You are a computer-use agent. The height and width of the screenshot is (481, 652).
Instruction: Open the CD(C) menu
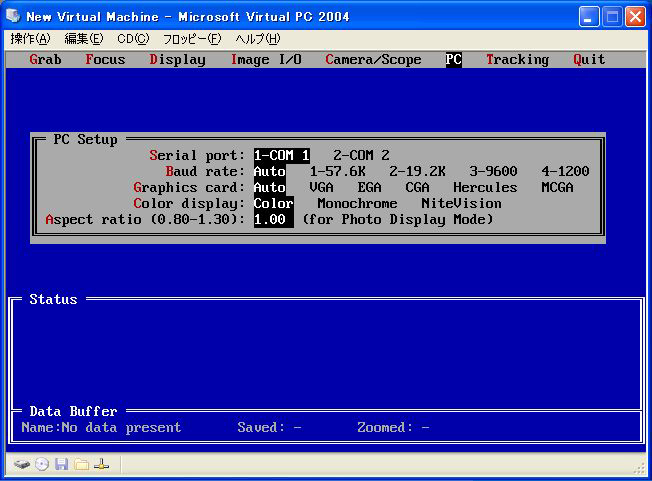pyautogui.click(x=133, y=39)
